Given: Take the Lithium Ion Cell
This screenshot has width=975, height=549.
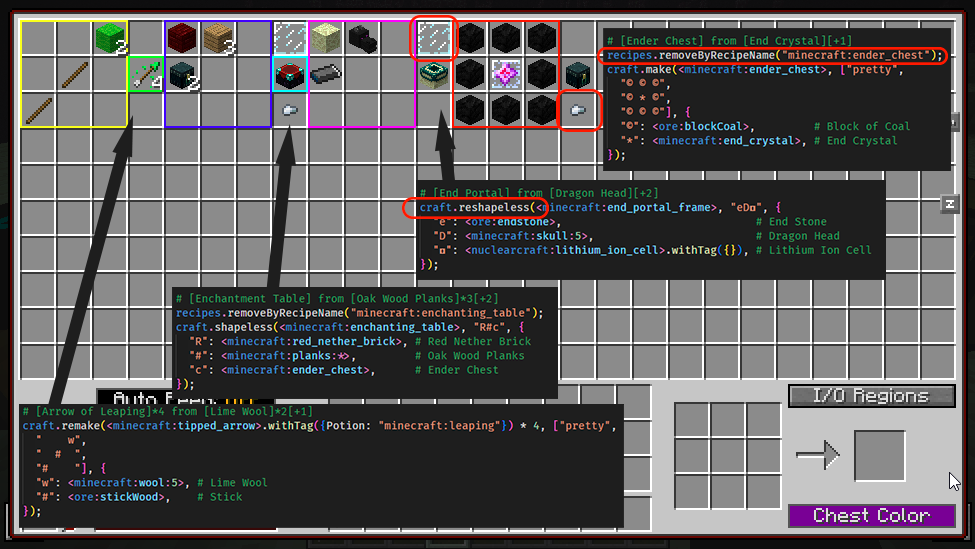Looking at the screenshot, I should pos(326,75).
